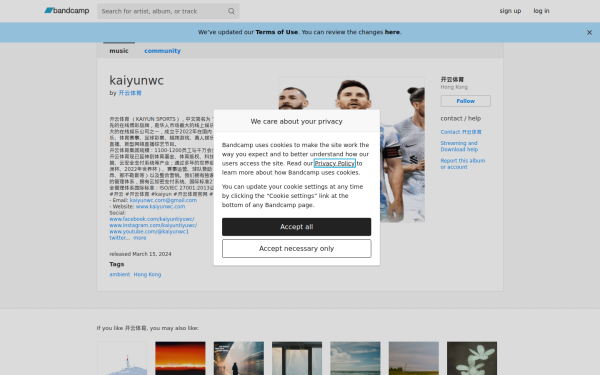This screenshot has height=375, width=600.
Task: Open the recommended album with pale plant cover
Action: pyautogui.click(x=472, y=358)
